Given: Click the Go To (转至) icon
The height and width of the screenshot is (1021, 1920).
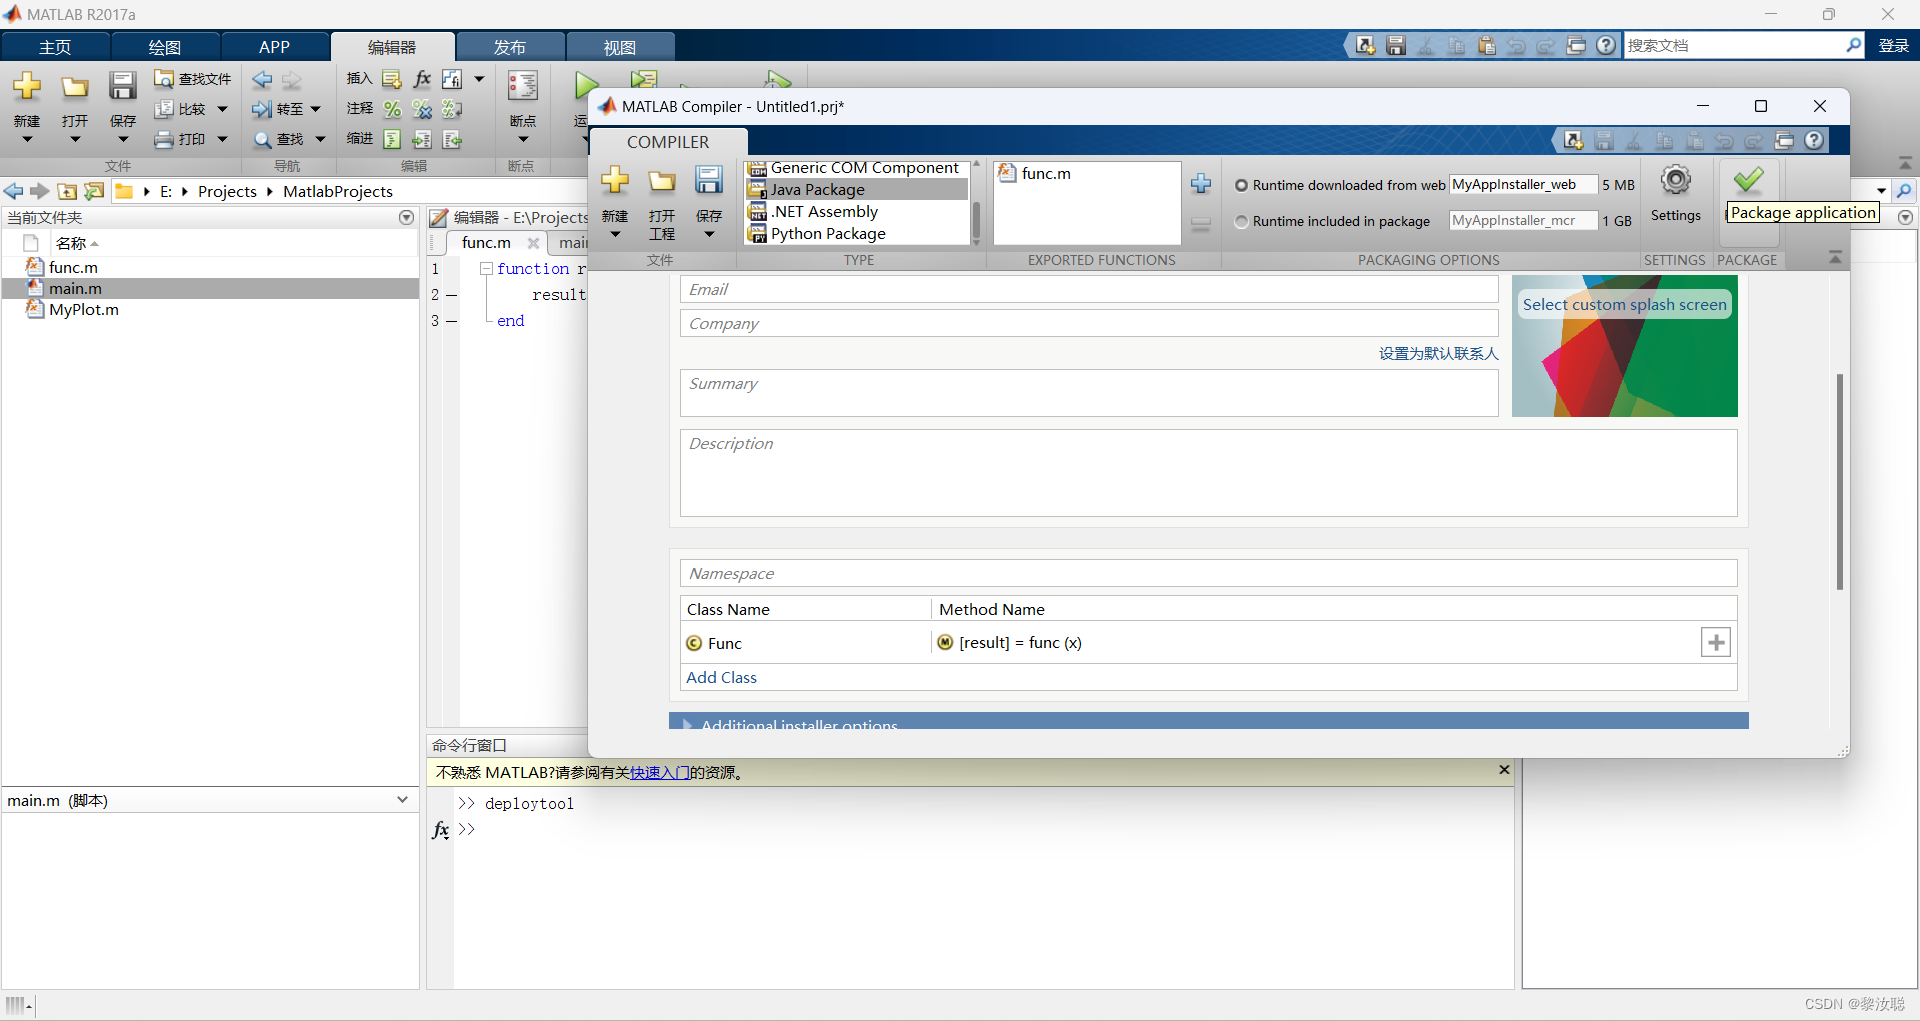Looking at the screenshot, I should pos(262,109).
